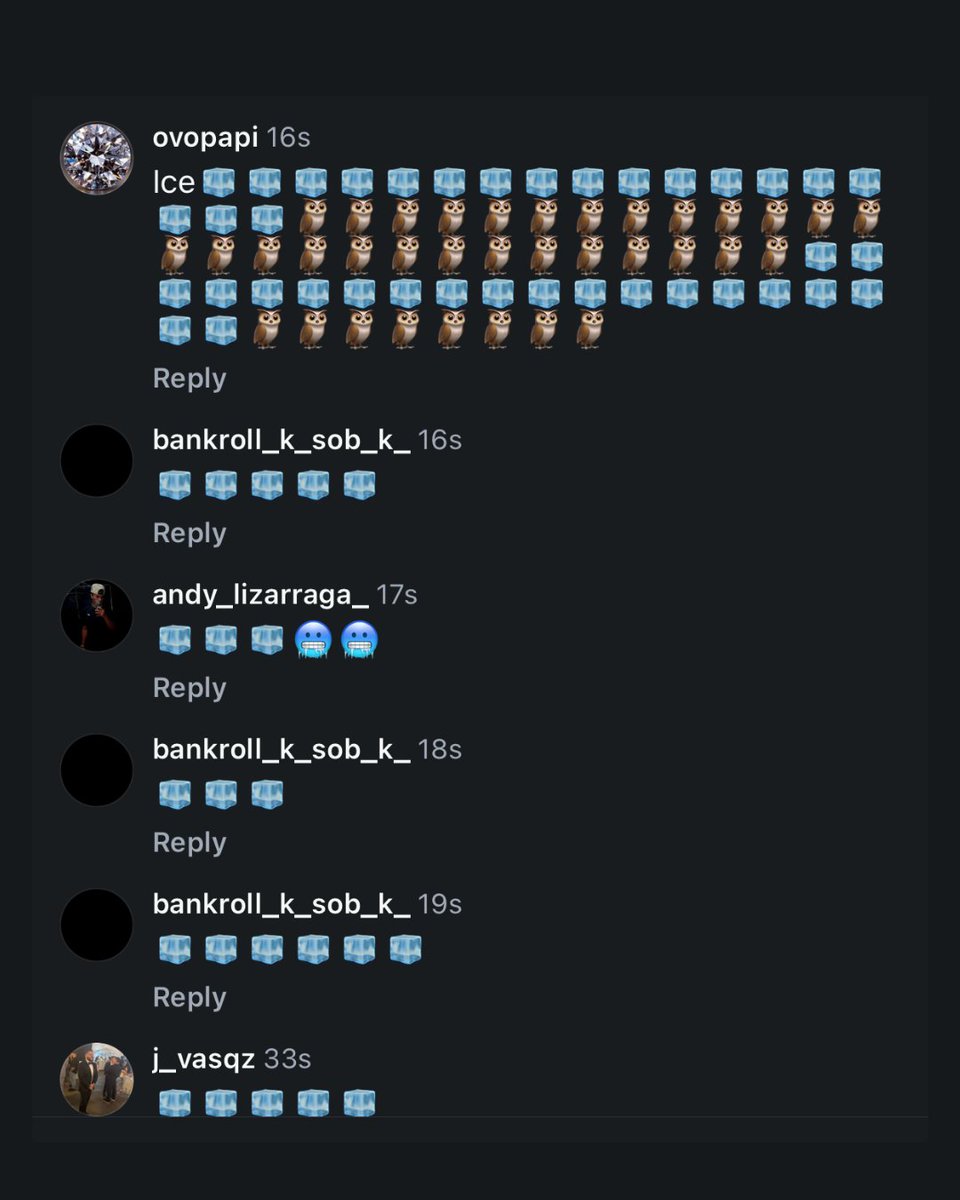Reply to bankroll_k_sob_k_ comment from 16s ago
The height and width of the screenshot is (1200, 960).
click(189, 533)
